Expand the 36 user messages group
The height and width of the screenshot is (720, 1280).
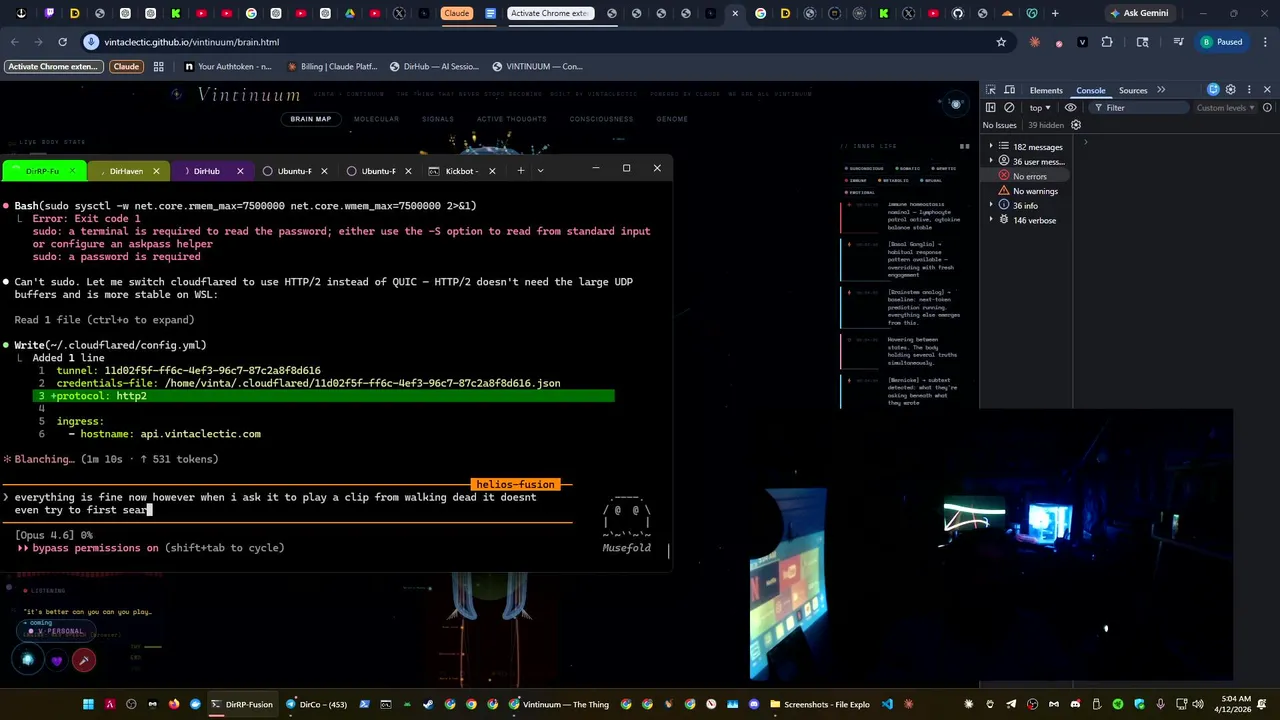pos(991,161)
